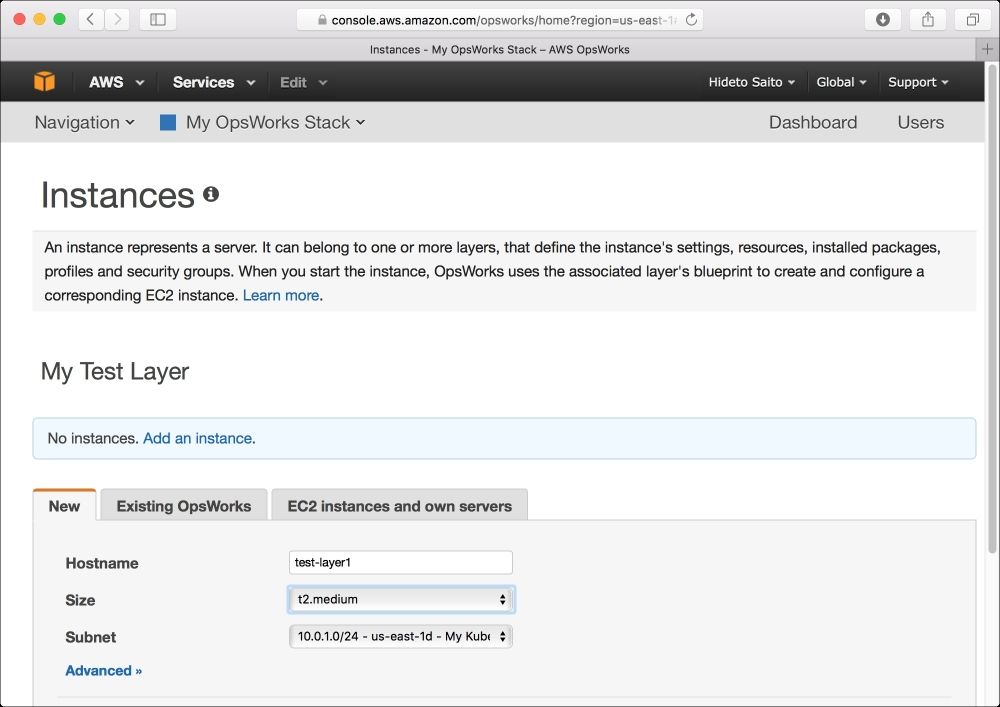Open the Size t2.medium dropdown
Viewport: 1000px width, 707px height.
401,599
